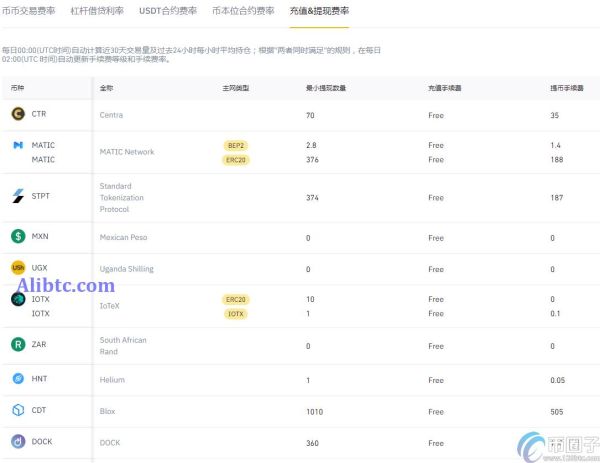Click the UGX ticker label

[39, 267]
